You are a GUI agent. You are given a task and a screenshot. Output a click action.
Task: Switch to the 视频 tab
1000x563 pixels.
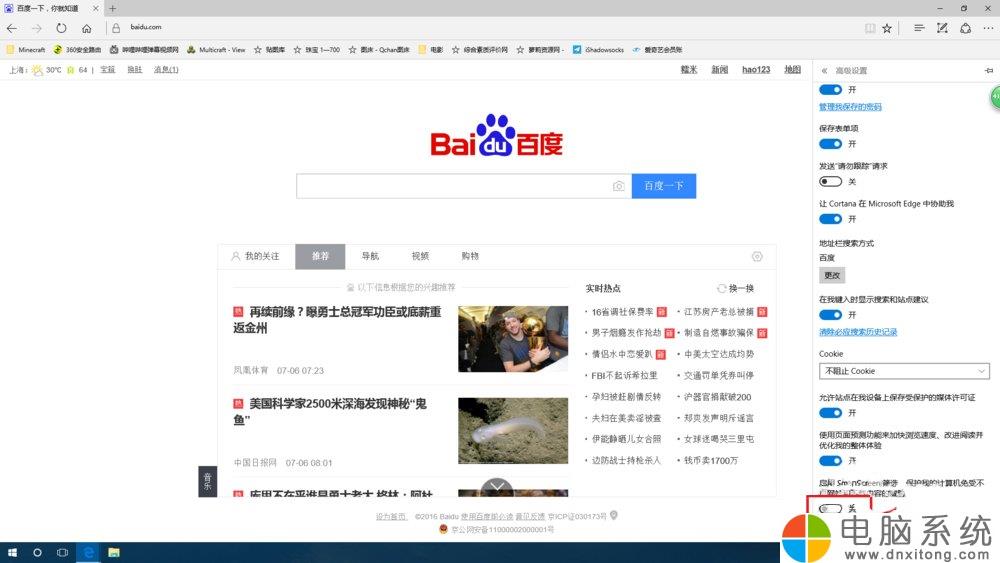coord(420,256)
